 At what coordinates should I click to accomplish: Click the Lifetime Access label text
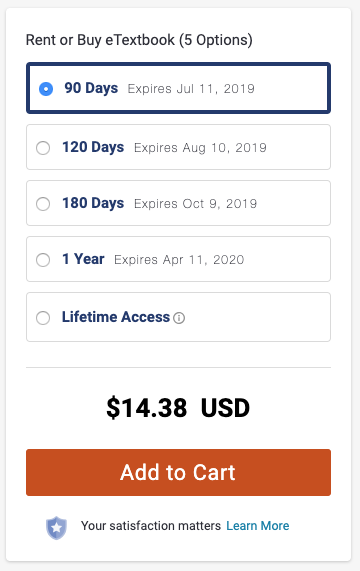[116, 317]
